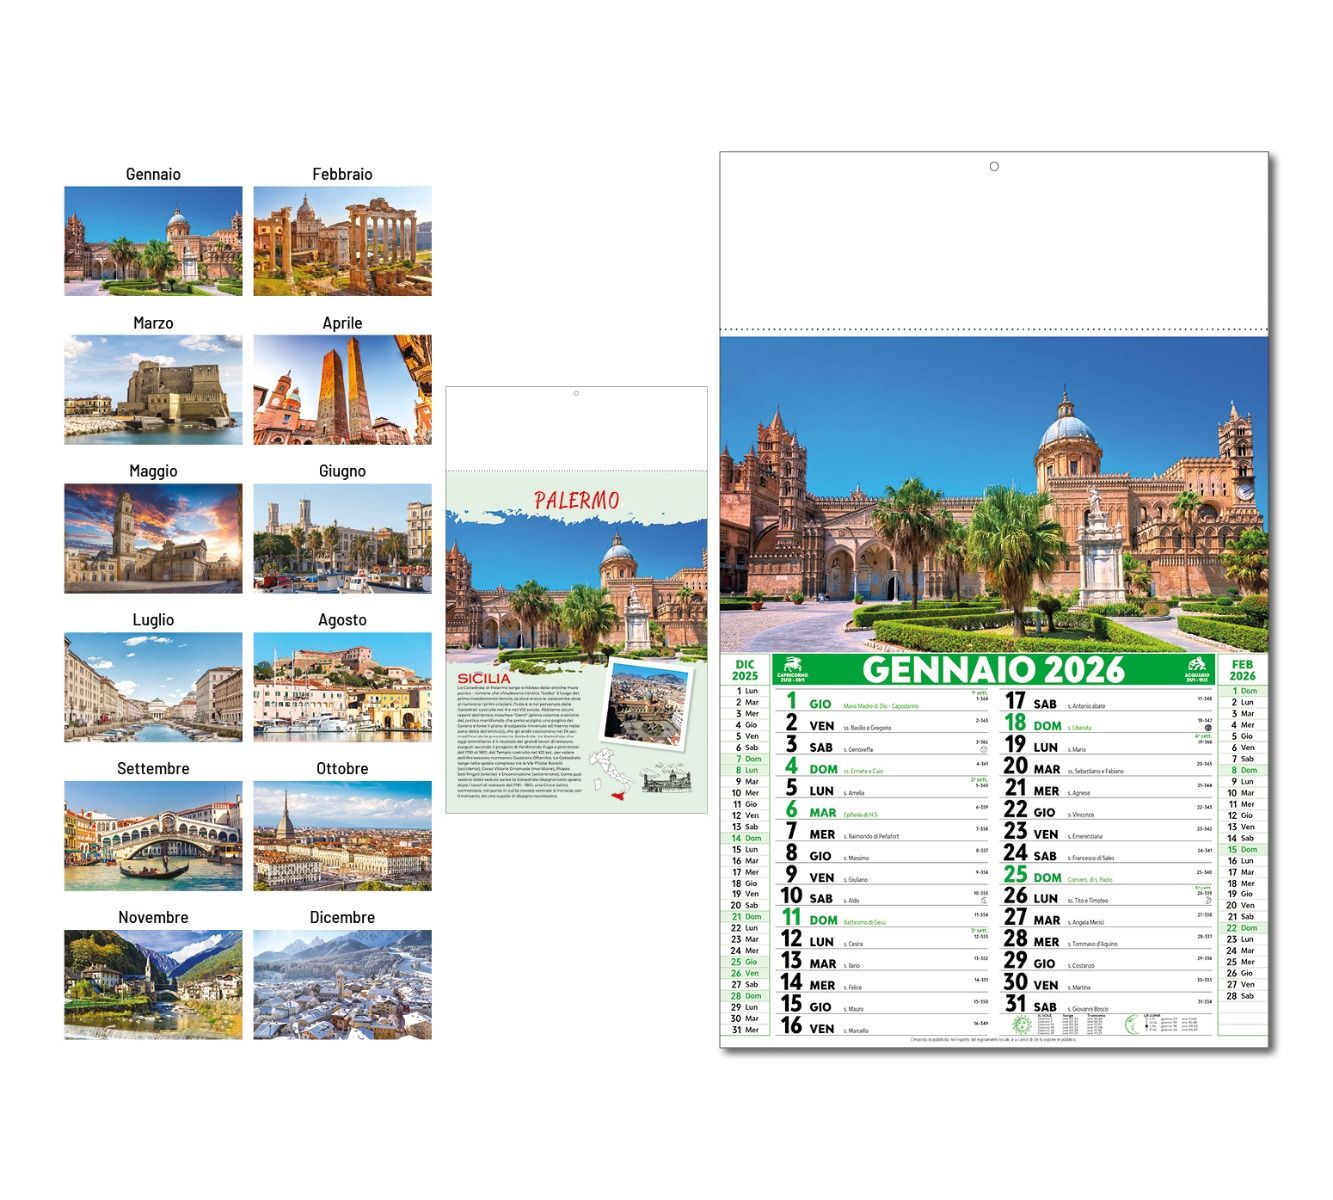Click the hanging hole at the calendar top

[x=993, y=165]
